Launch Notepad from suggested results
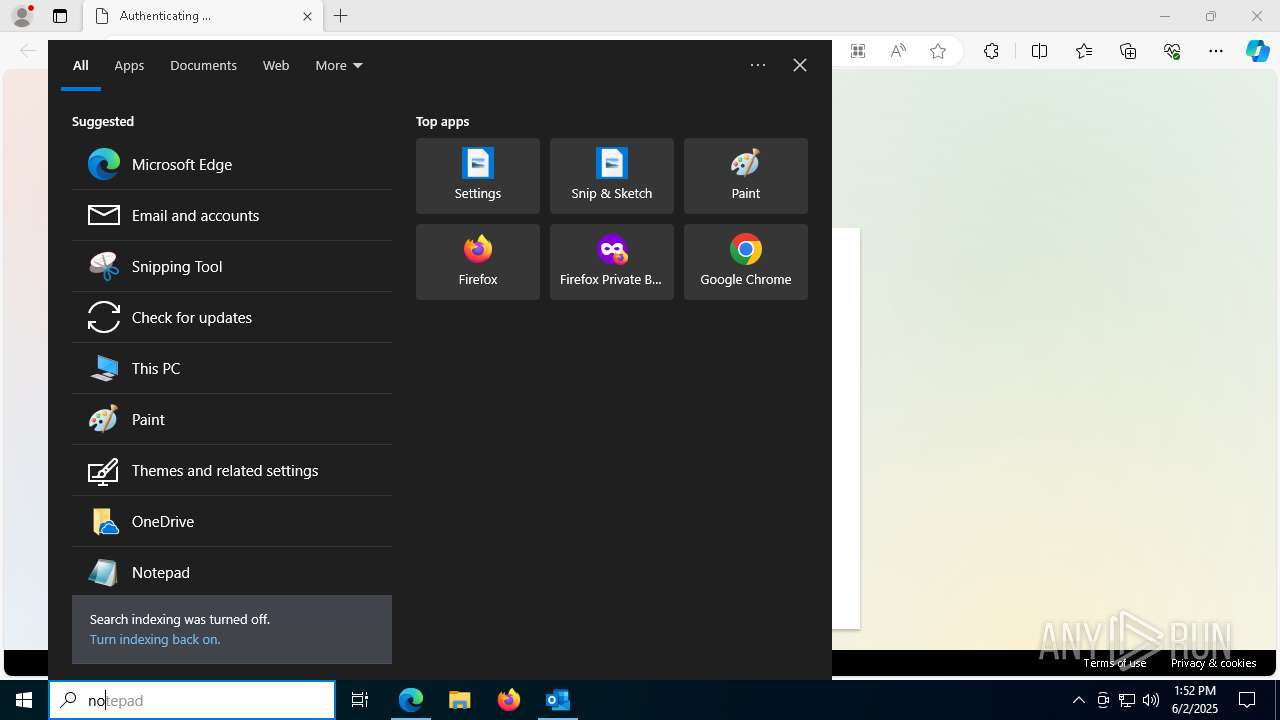The height and width of the screenshot is (720, 1280). click(x=232, y=572)
